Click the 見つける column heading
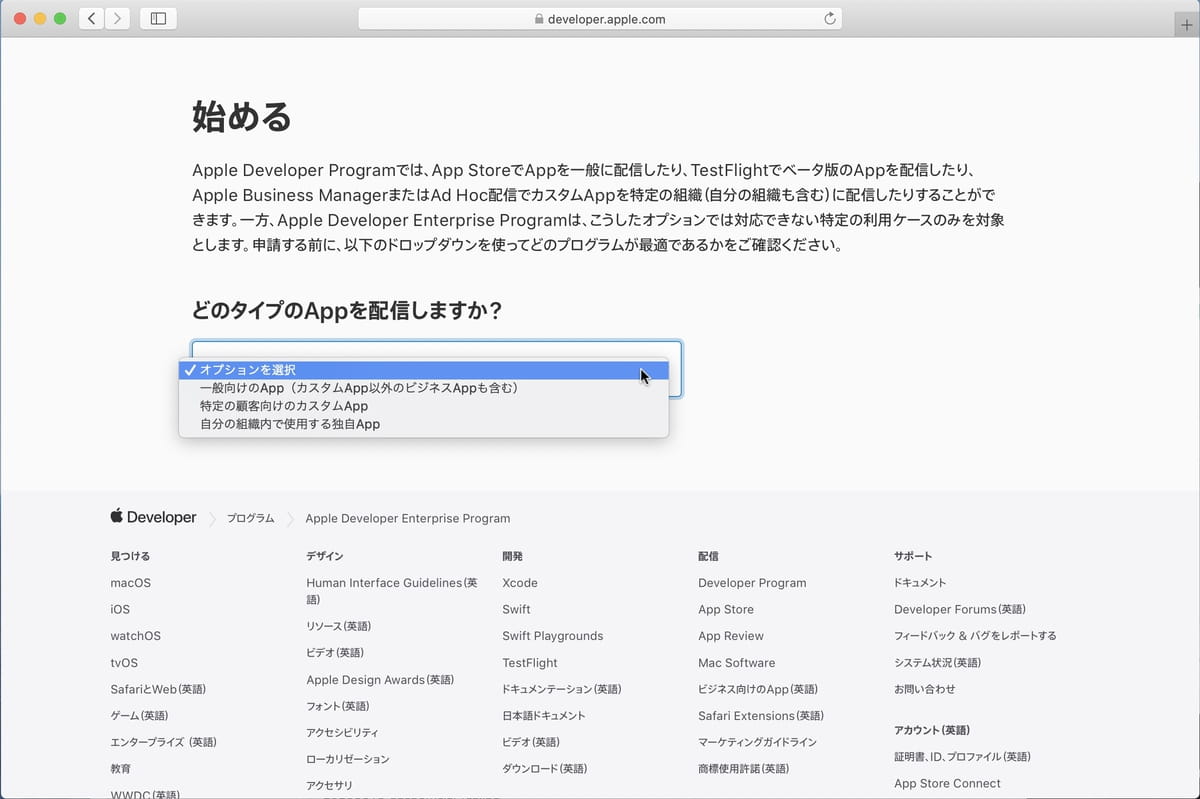Screen dimensions: 1200x799 [x=130, y=556]
